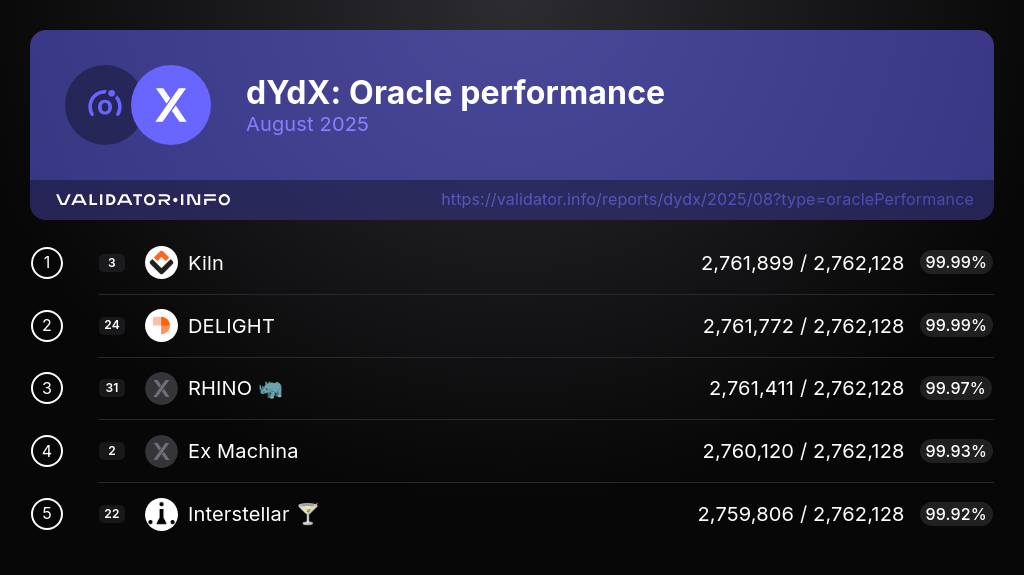The image size is (1024, 575).
Task: Click the Ex Machina validator placeholder icon
Action: (161, 451)
